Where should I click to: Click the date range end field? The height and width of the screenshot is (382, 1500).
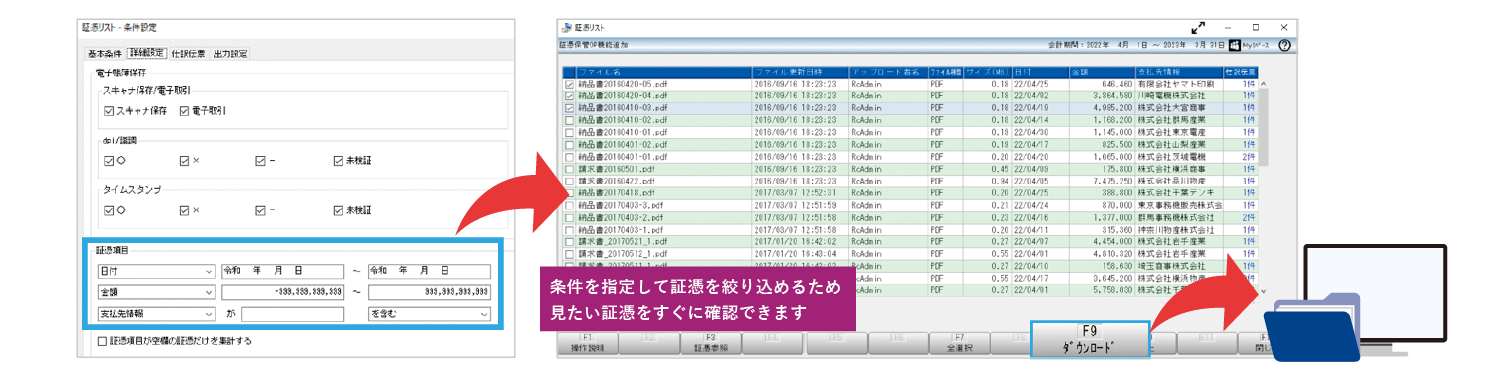(x=430, y=271)
